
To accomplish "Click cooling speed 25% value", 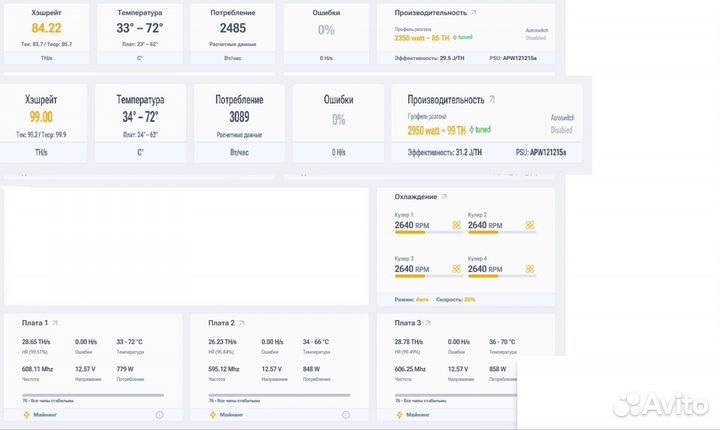I will 469,299.
